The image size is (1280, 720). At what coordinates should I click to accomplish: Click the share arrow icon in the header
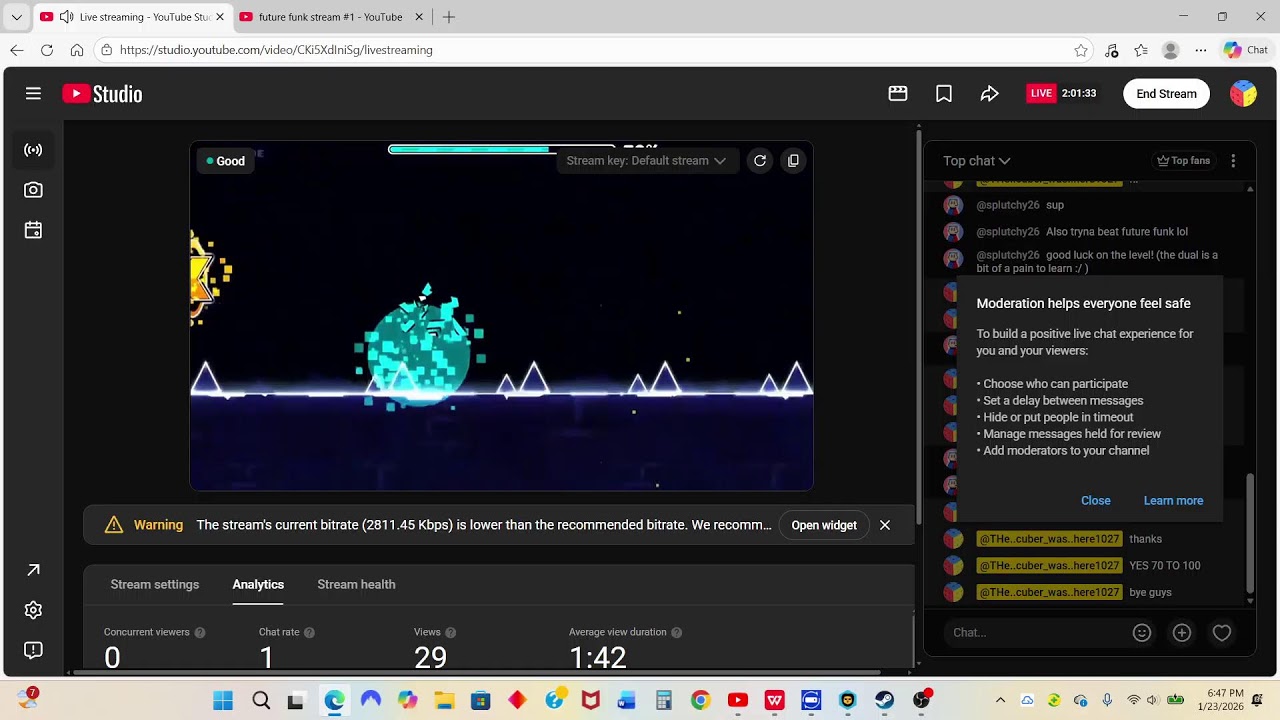tap(989, 93)
